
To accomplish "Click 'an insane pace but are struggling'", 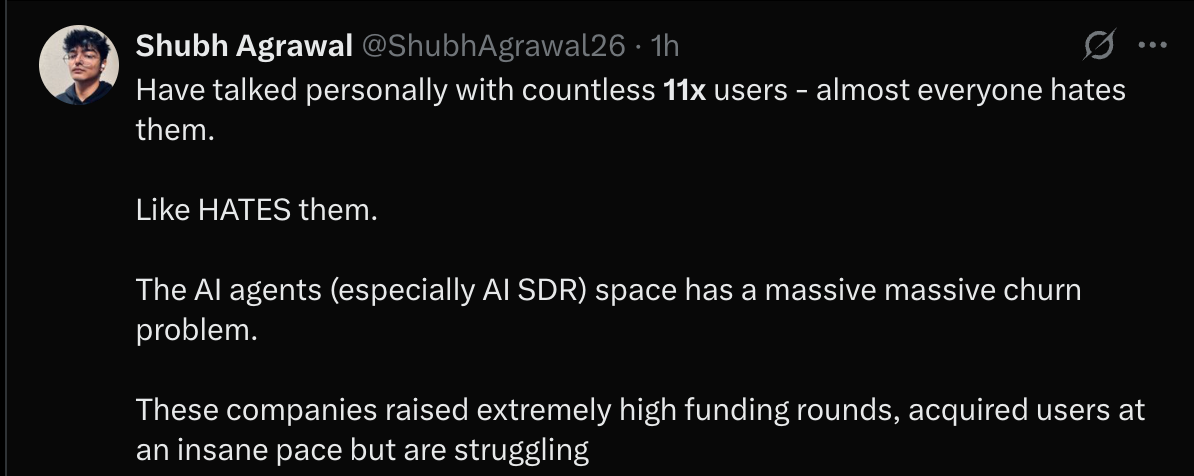I will pyautogui.click(x=361, y=451).
